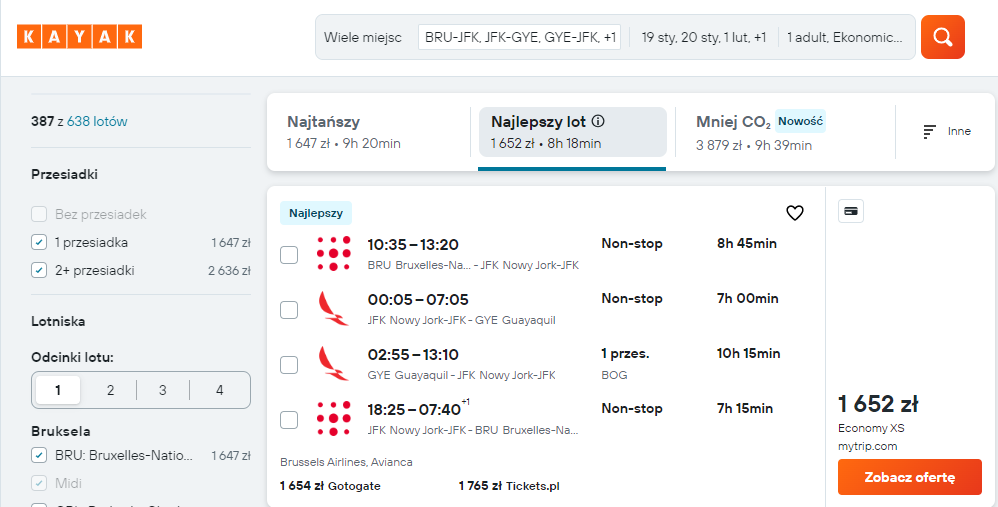This screenshot has height=507, width=998.
Task: Click the orange search magnifier button
Action: (x=943, y=37)
